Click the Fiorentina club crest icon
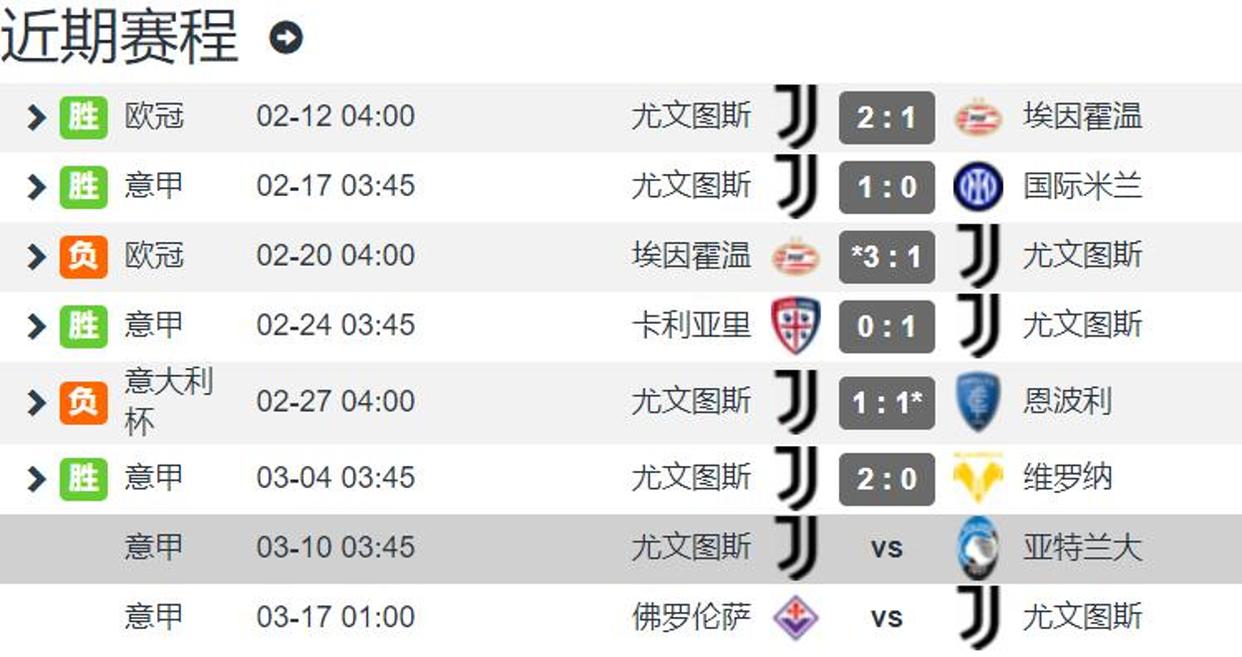 coord(795,617)
